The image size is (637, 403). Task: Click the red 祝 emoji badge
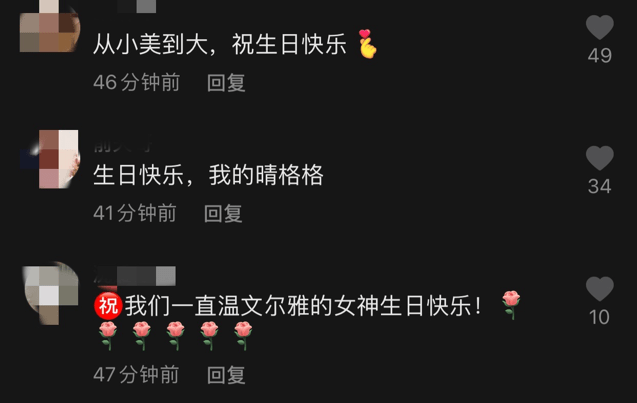[108, 306]
